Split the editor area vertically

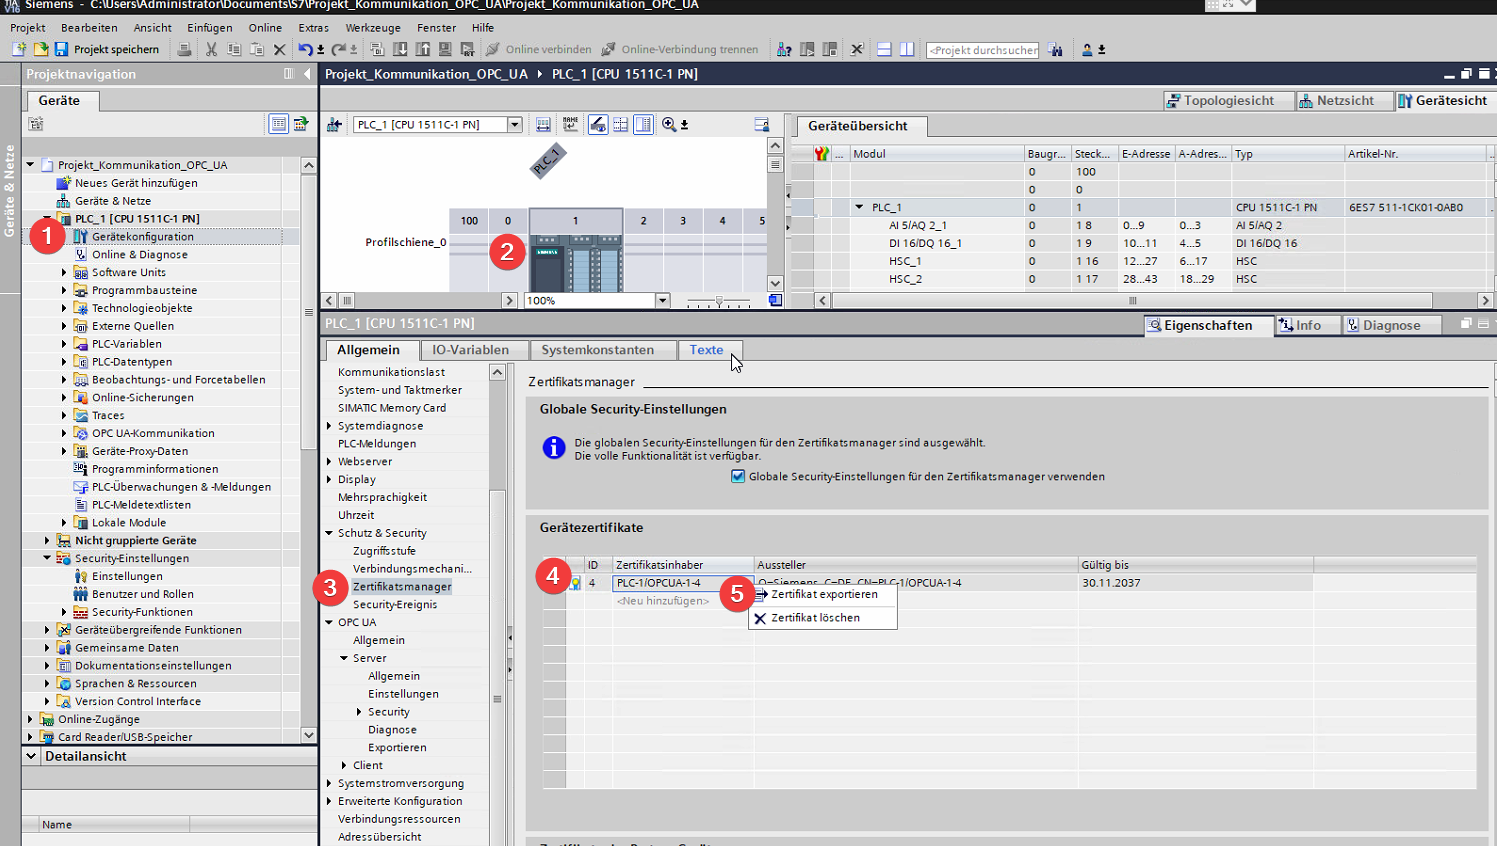coord(907,49)
